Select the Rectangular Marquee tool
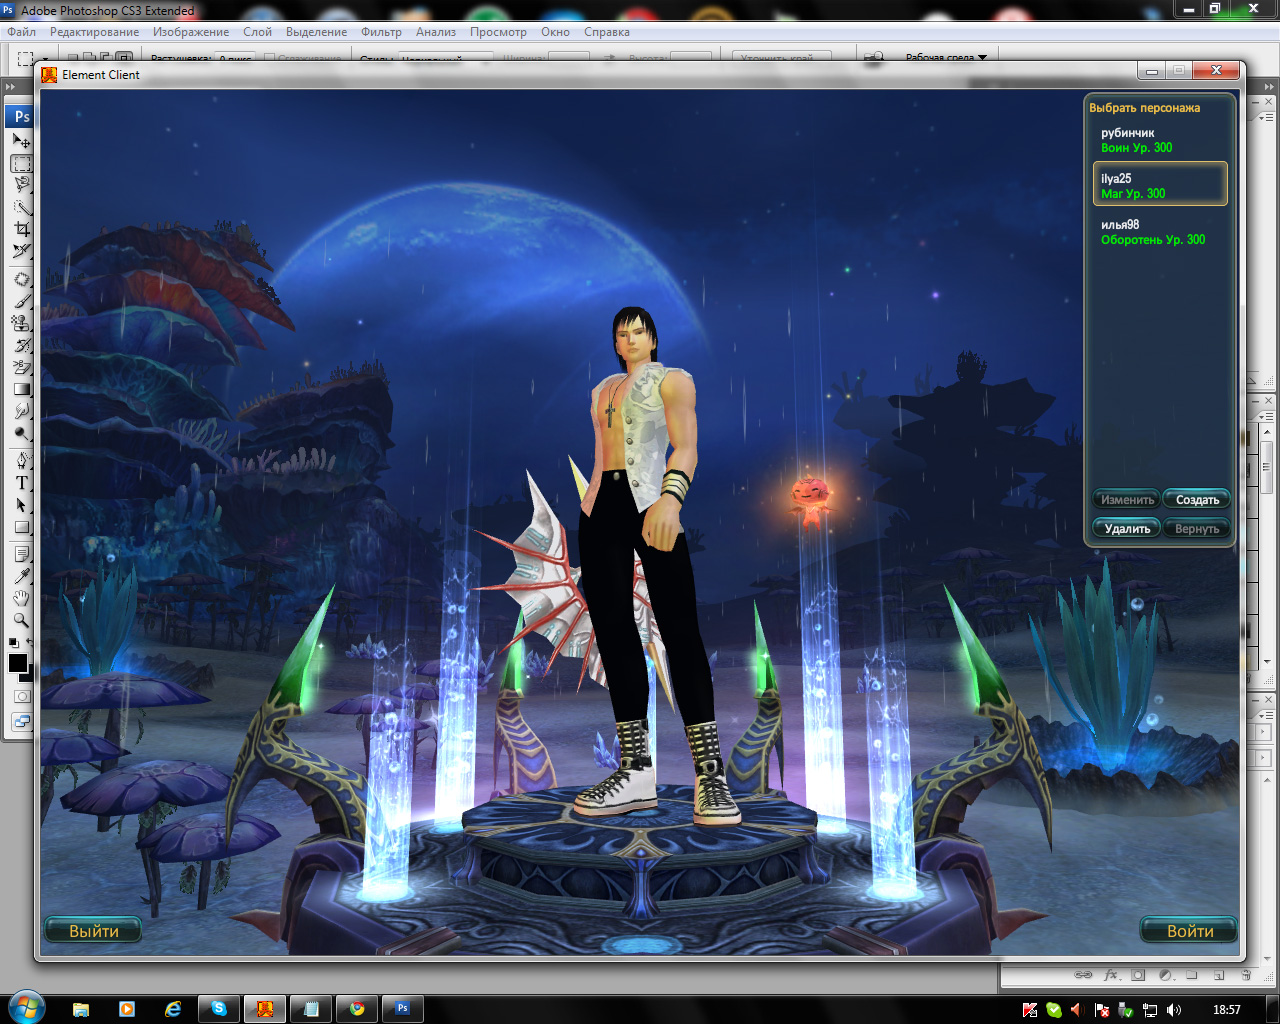This screenshot has height=1024, width=1280. [x=21, y=164]
